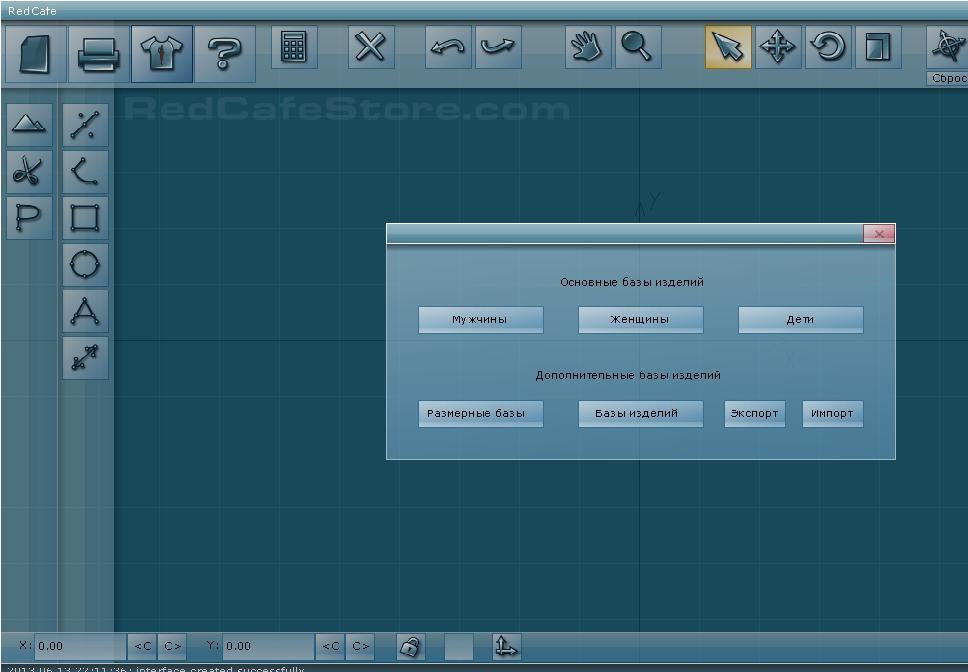Viewport: 968px width, 672px height.
Task: Click the Импорт button
Action: click(833, 413)
